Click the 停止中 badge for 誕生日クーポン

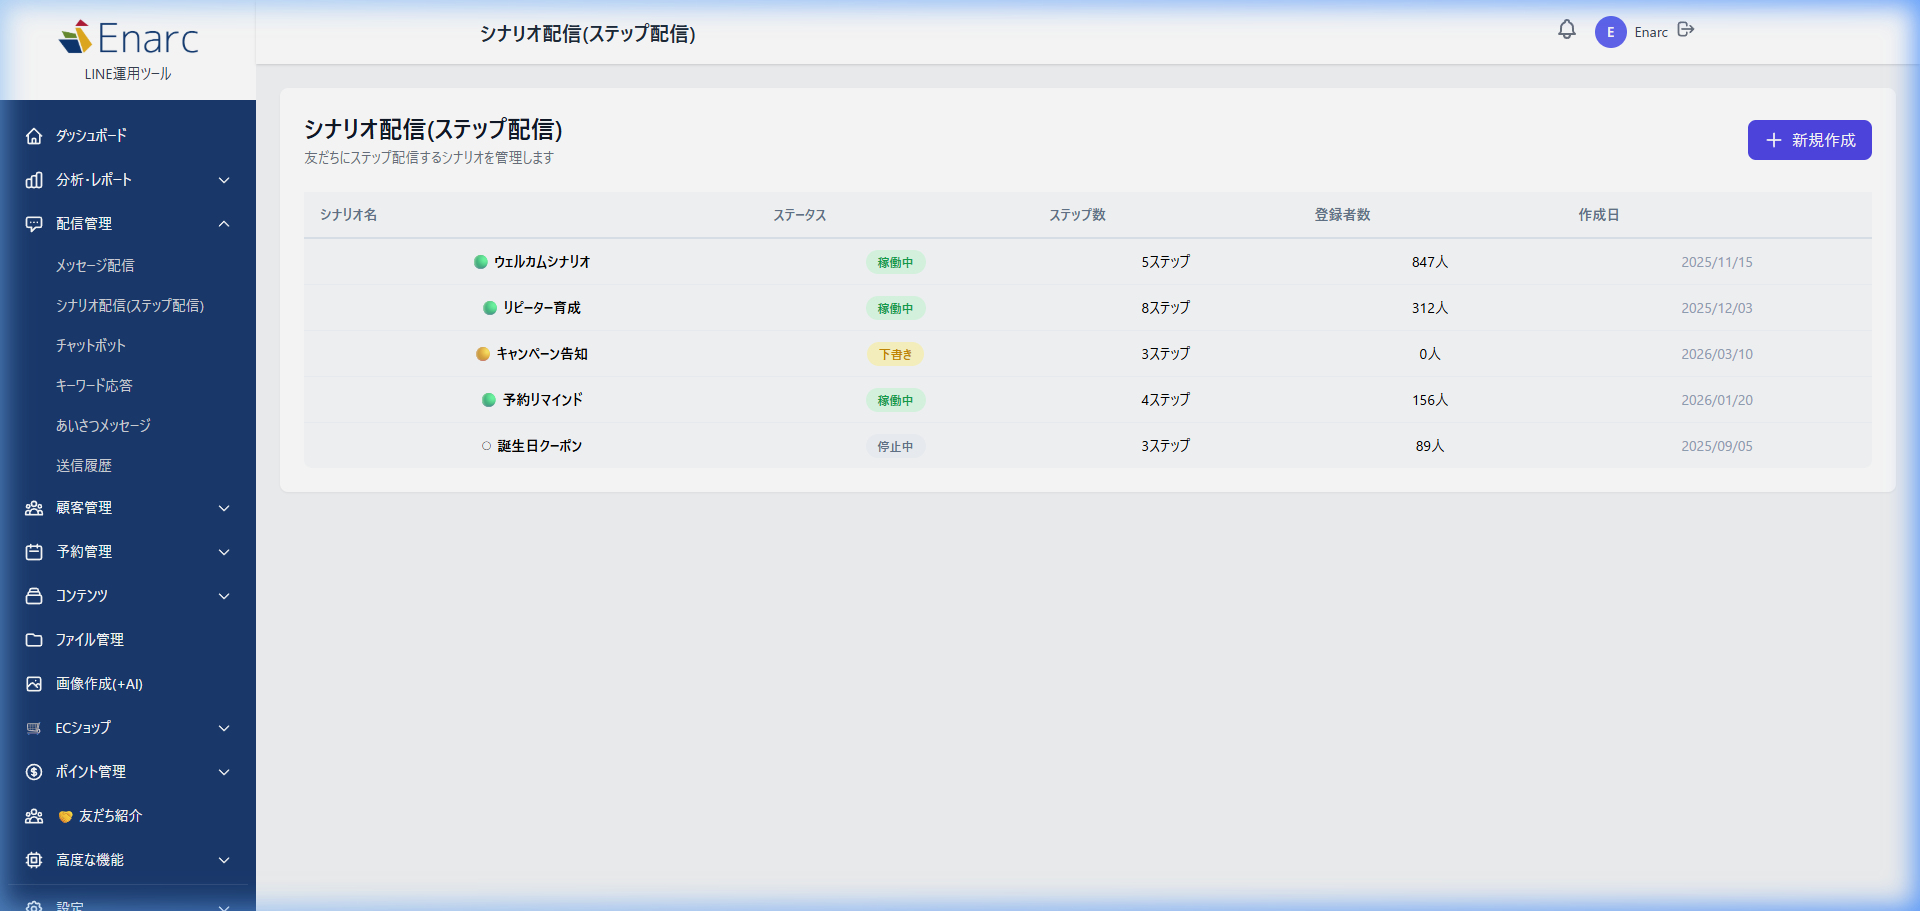tap(895, 446)
